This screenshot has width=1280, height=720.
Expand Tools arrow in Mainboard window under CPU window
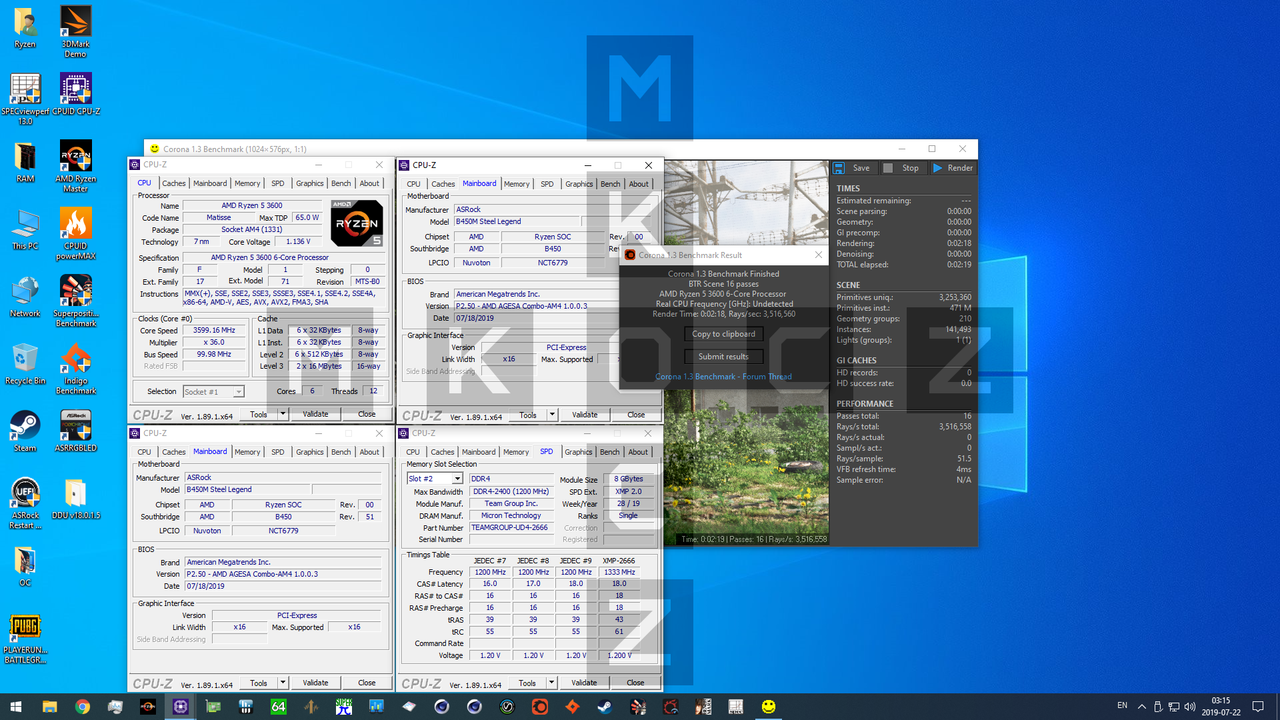click(283, 683)
